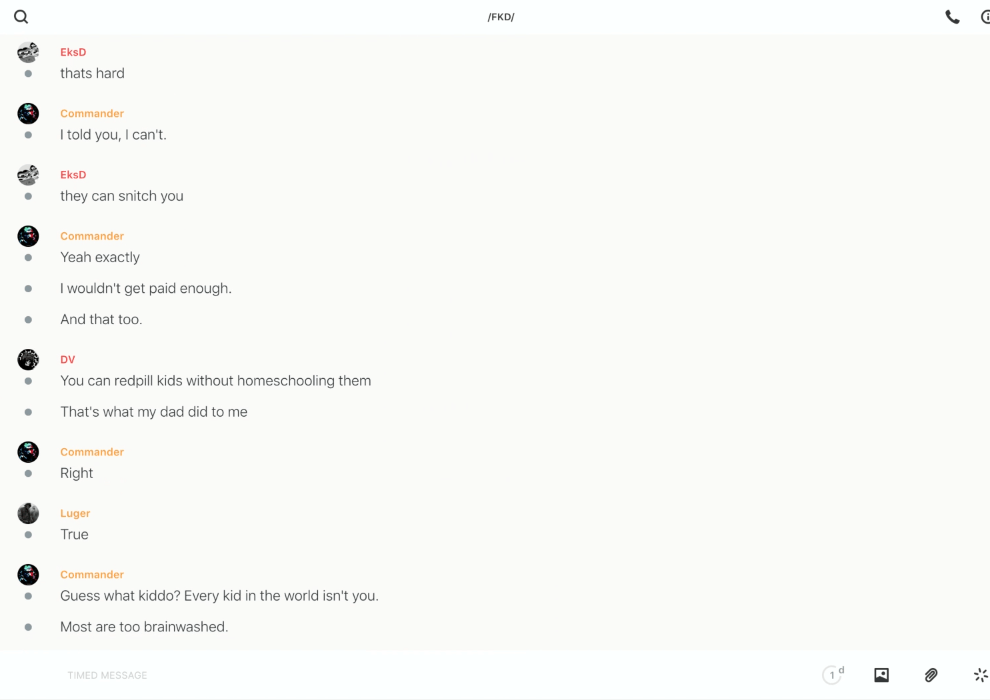
Task: Open DV's profile picture
Action: click(x=28, y=359)
